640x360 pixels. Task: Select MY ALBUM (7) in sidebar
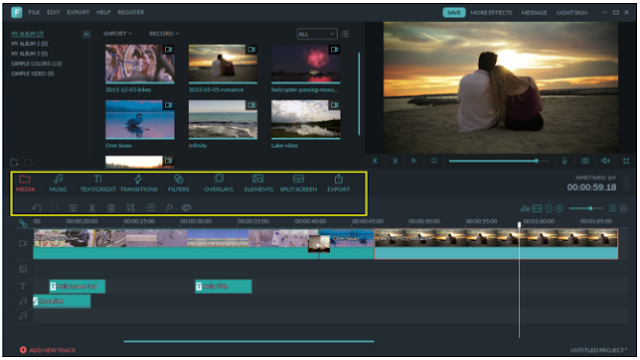click(x=27, y=33)
